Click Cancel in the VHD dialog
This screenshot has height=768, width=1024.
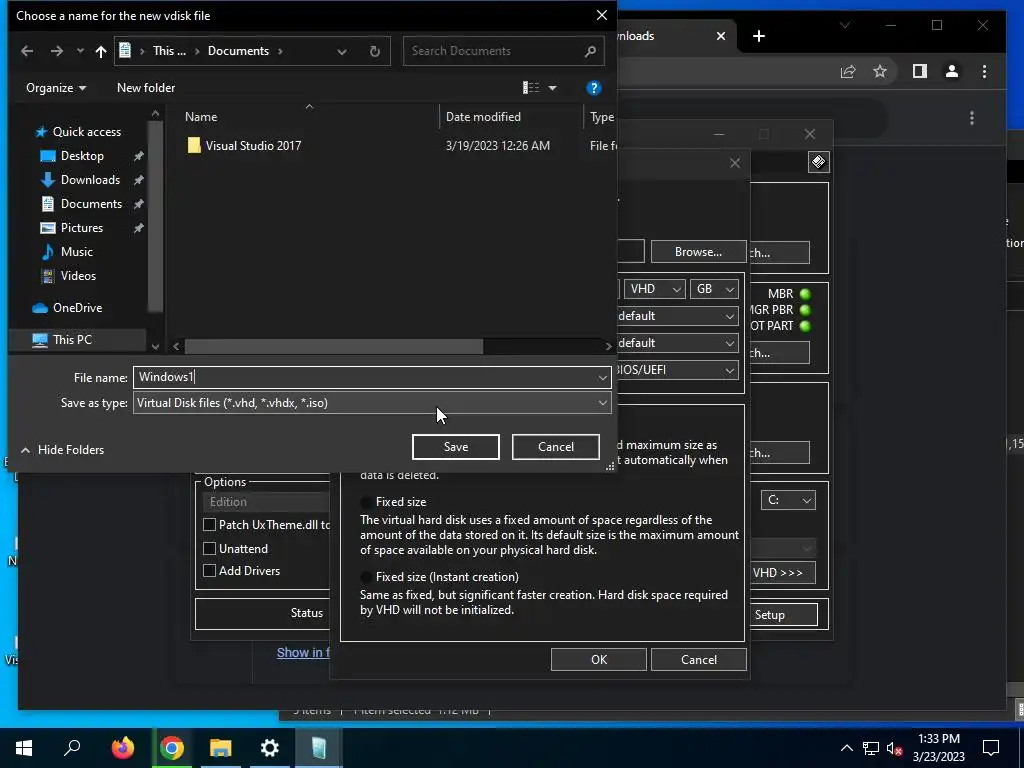699,660
